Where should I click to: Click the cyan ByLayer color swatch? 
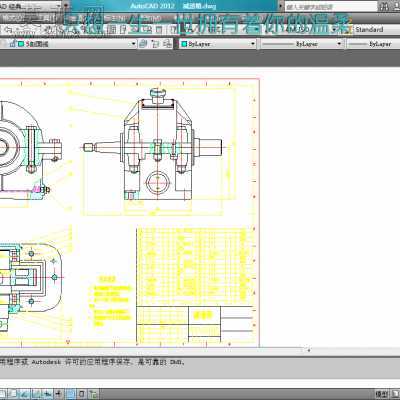tap(184, 44)
